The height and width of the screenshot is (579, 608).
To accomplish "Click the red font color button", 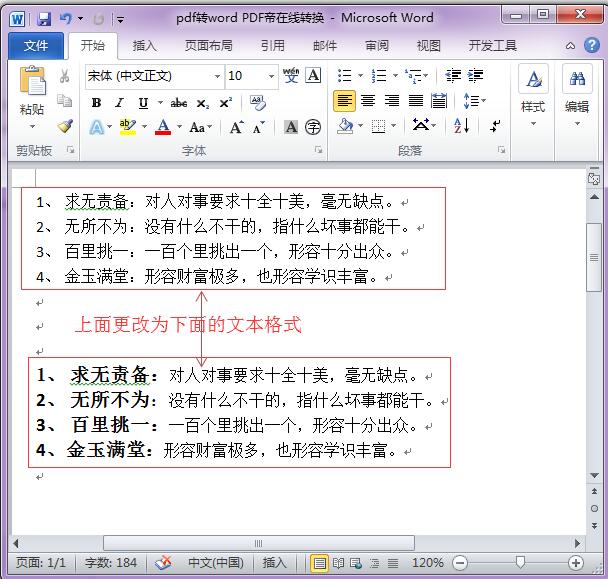I will point(163,127).
